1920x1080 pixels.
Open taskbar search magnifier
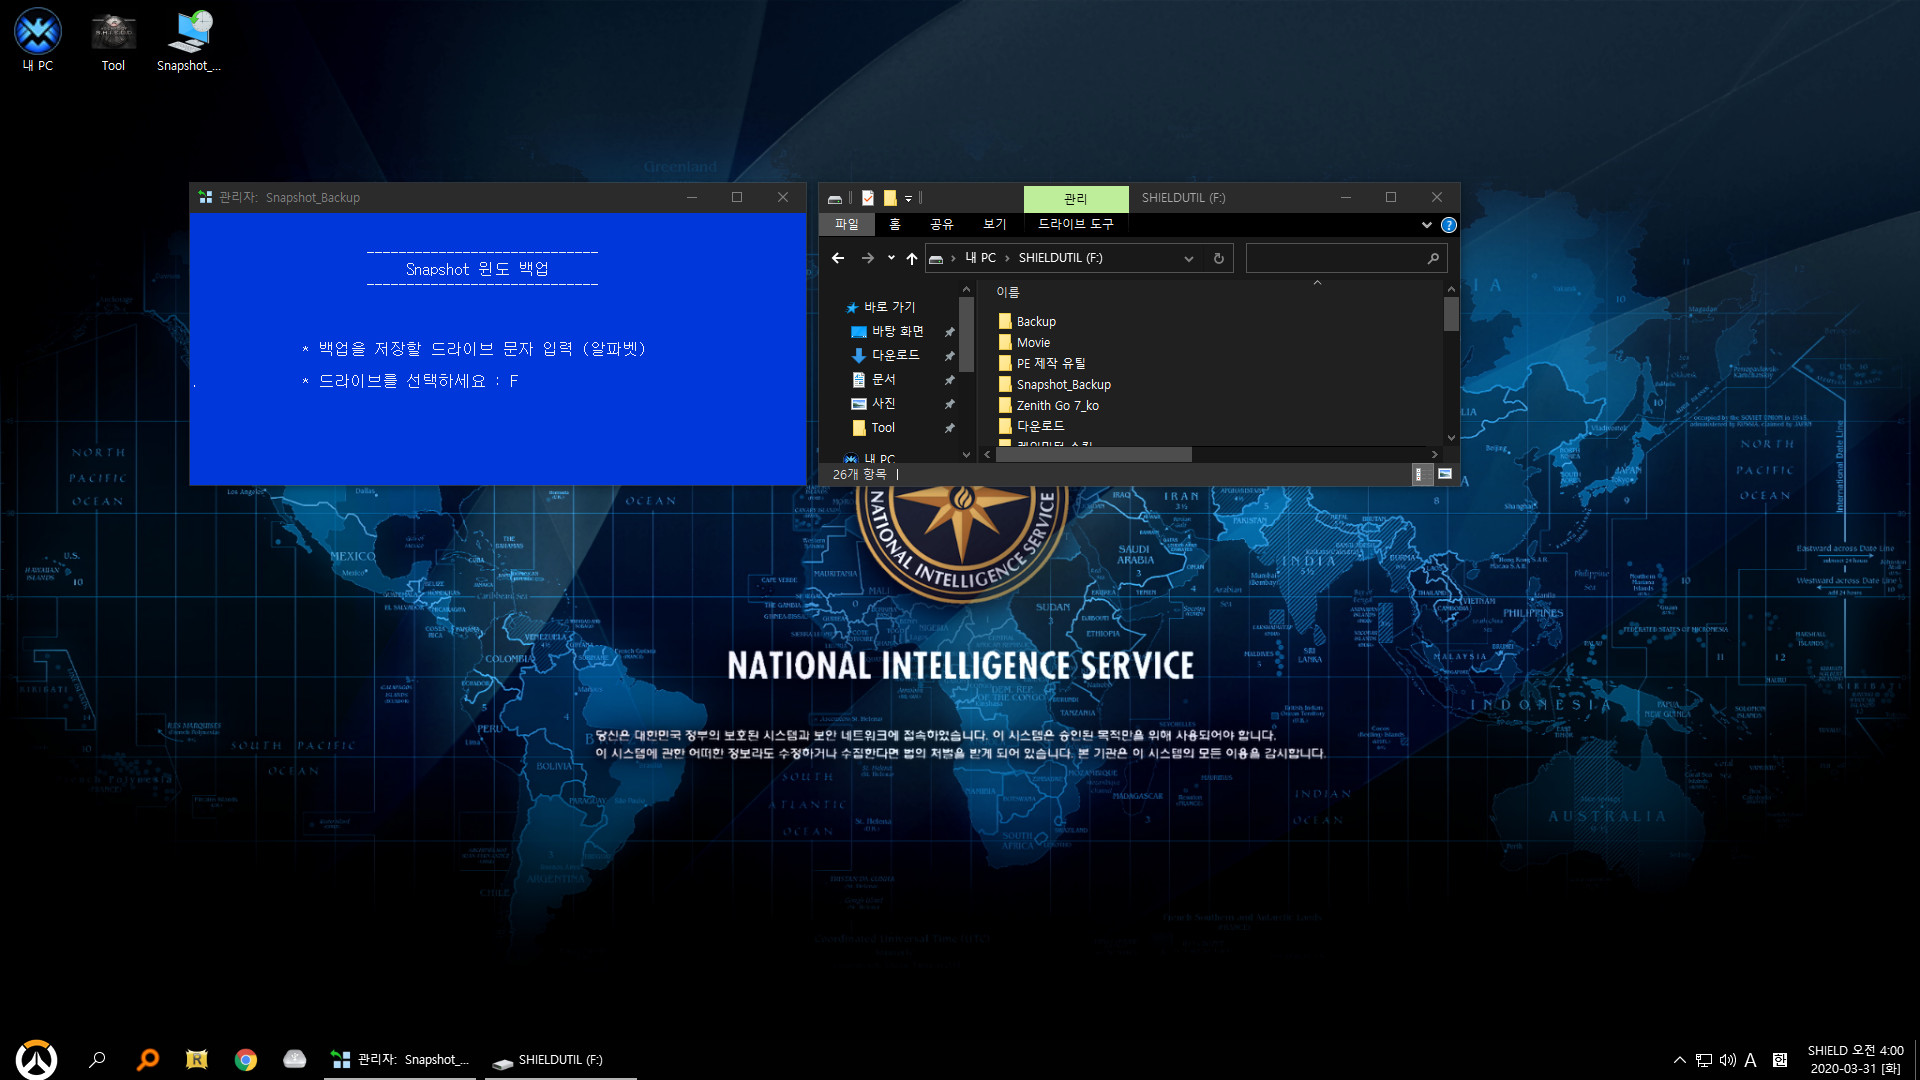(97, 1059)
